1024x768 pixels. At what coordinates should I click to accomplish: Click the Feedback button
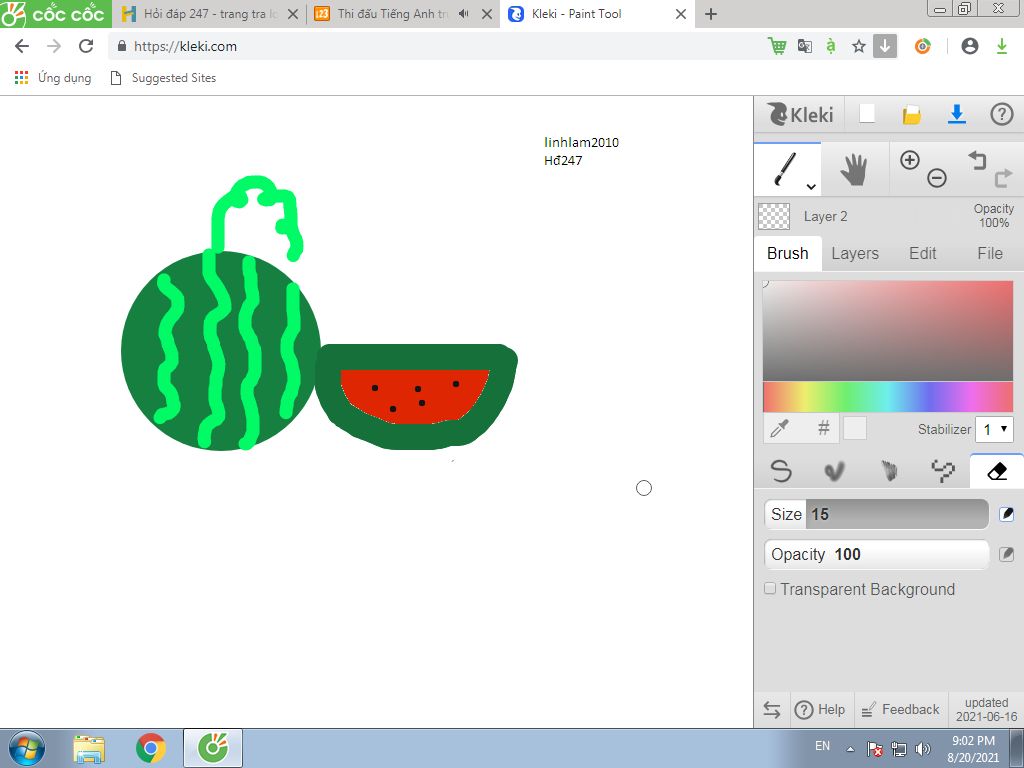901,709
